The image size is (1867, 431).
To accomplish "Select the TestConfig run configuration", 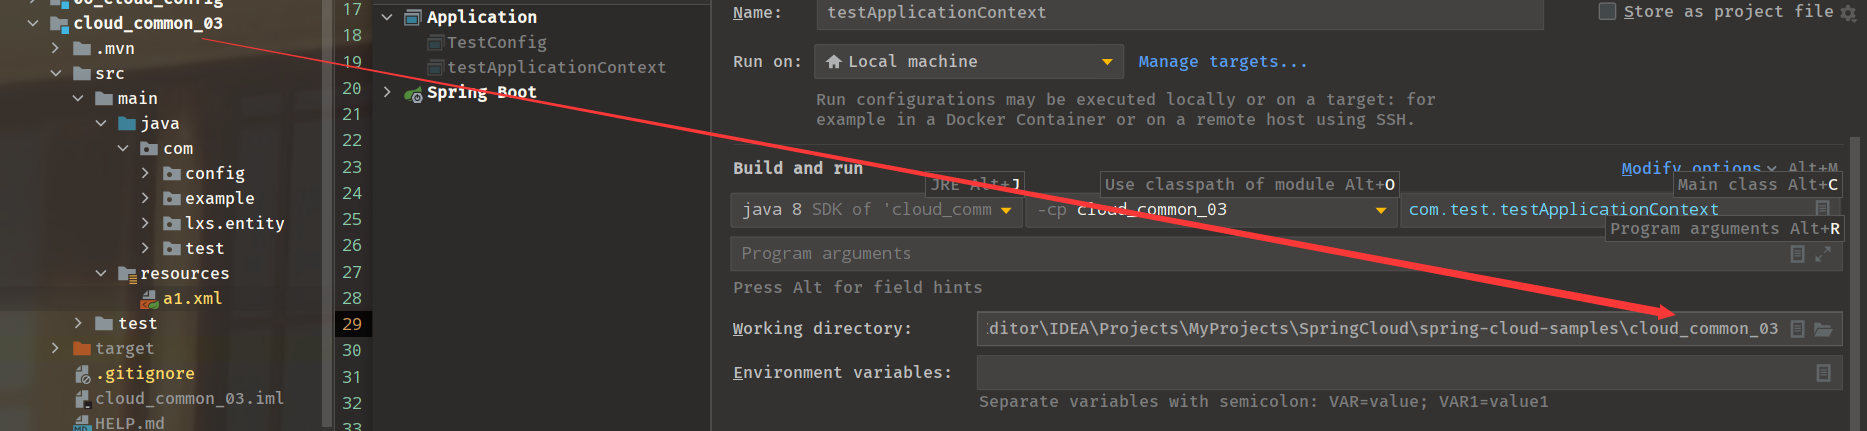I will [496, 42].
